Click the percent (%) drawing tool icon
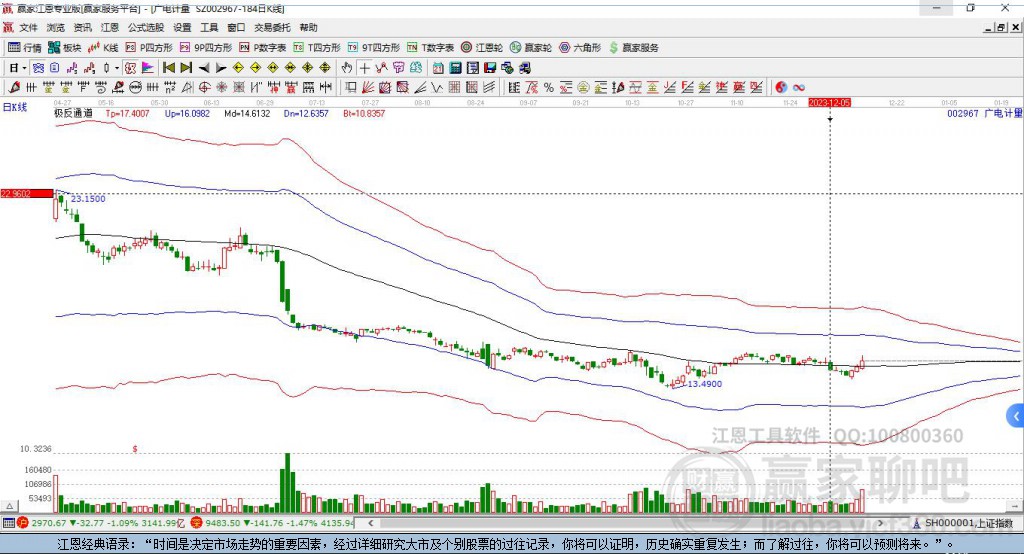The image size is (1024, 554). [548, 87]
